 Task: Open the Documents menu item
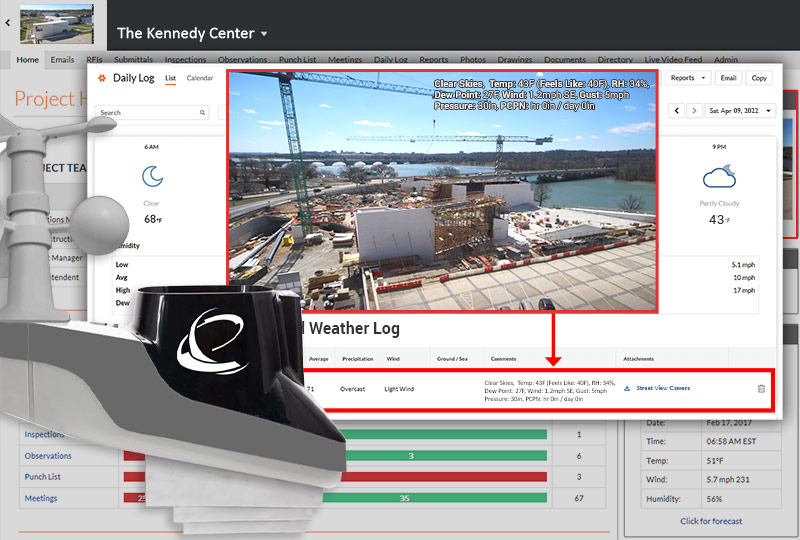tap(565, 60)
